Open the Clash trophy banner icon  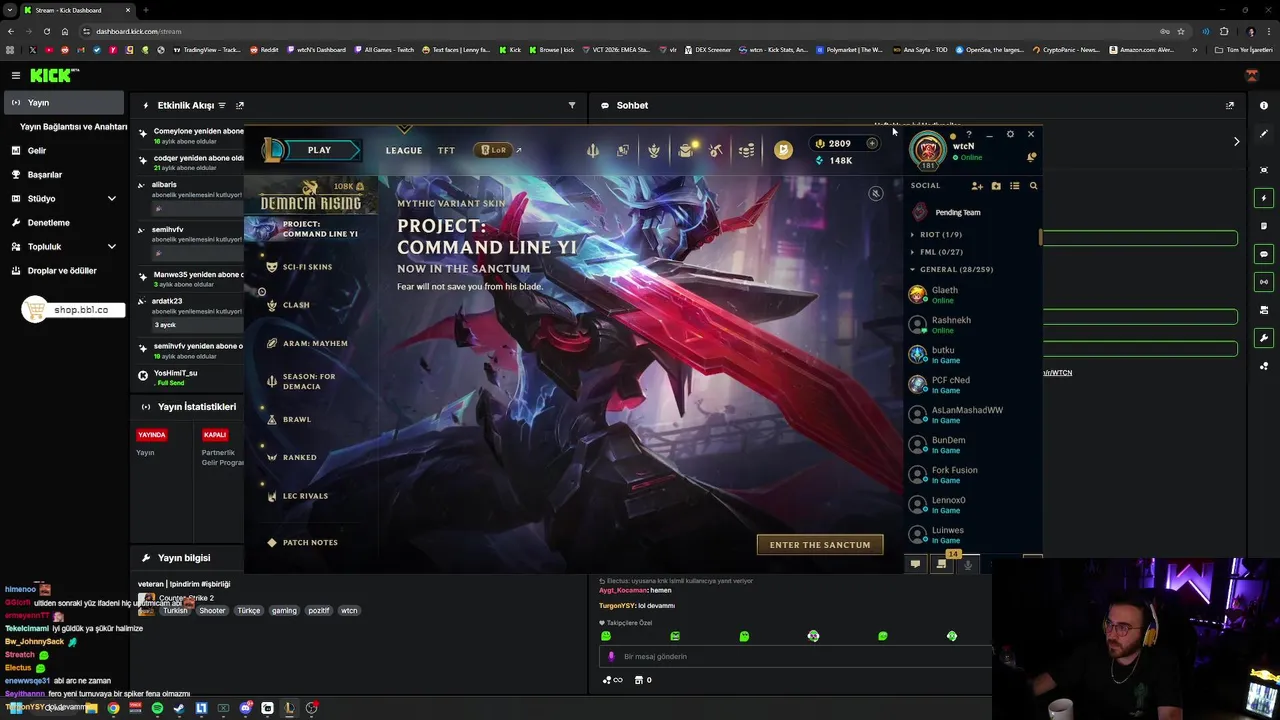click(654, 150)
